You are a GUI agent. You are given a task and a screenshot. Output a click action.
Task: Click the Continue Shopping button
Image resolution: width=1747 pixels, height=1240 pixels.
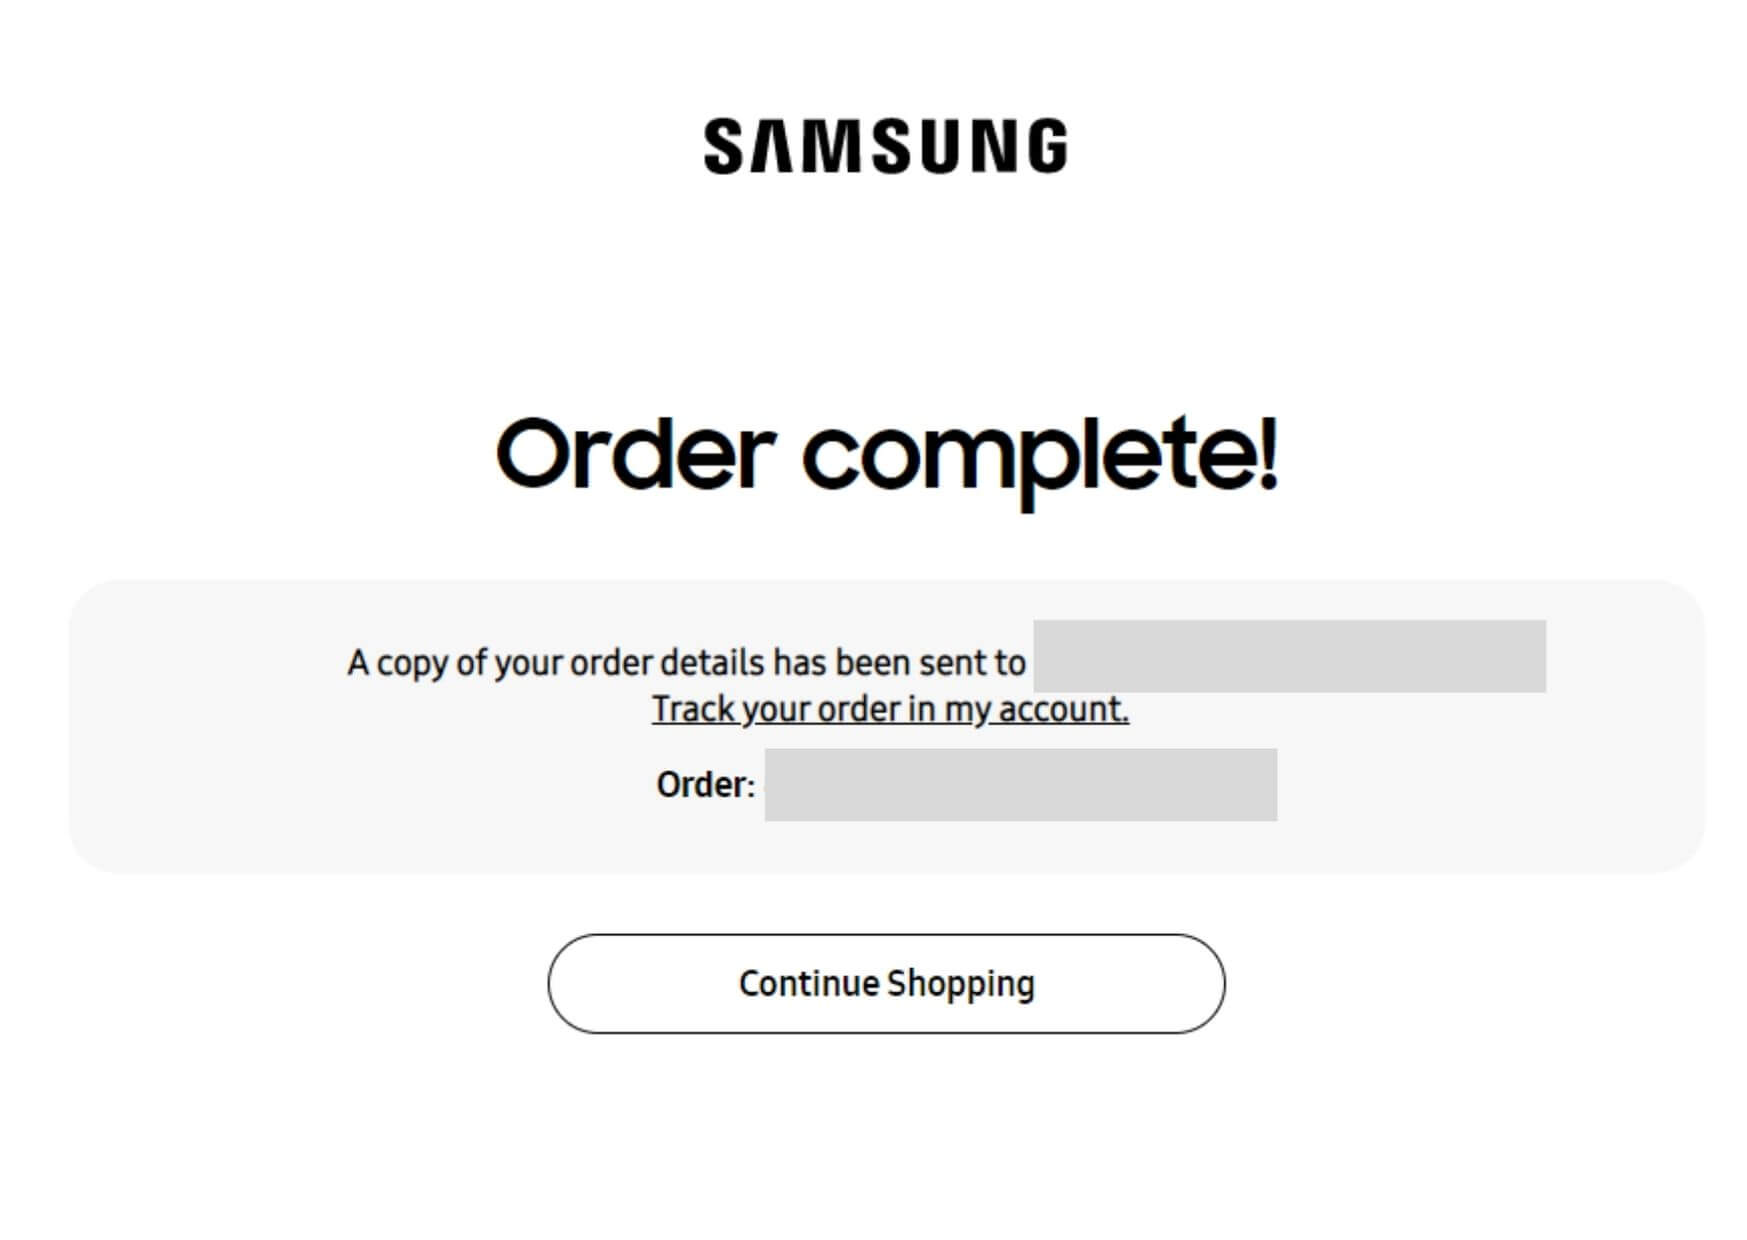[886, 983]
